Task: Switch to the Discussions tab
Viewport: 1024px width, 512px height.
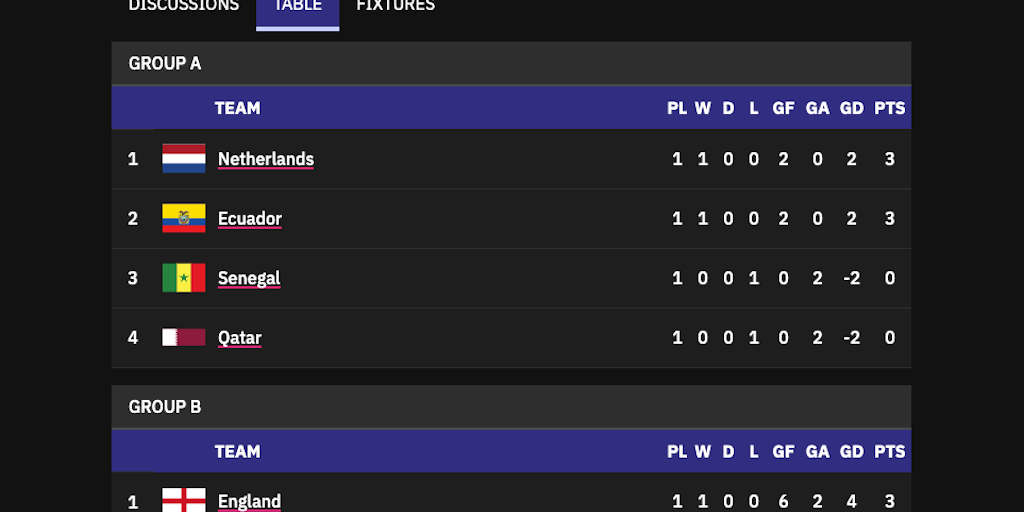Action: coord(184,6)
